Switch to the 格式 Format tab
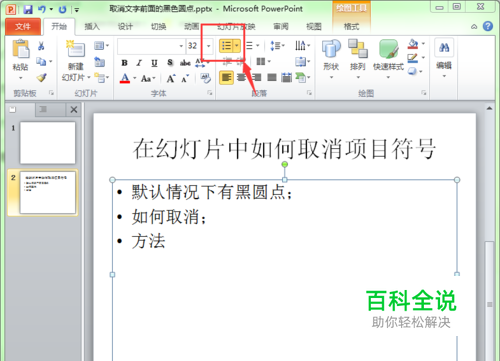 [x=352, y=26]
